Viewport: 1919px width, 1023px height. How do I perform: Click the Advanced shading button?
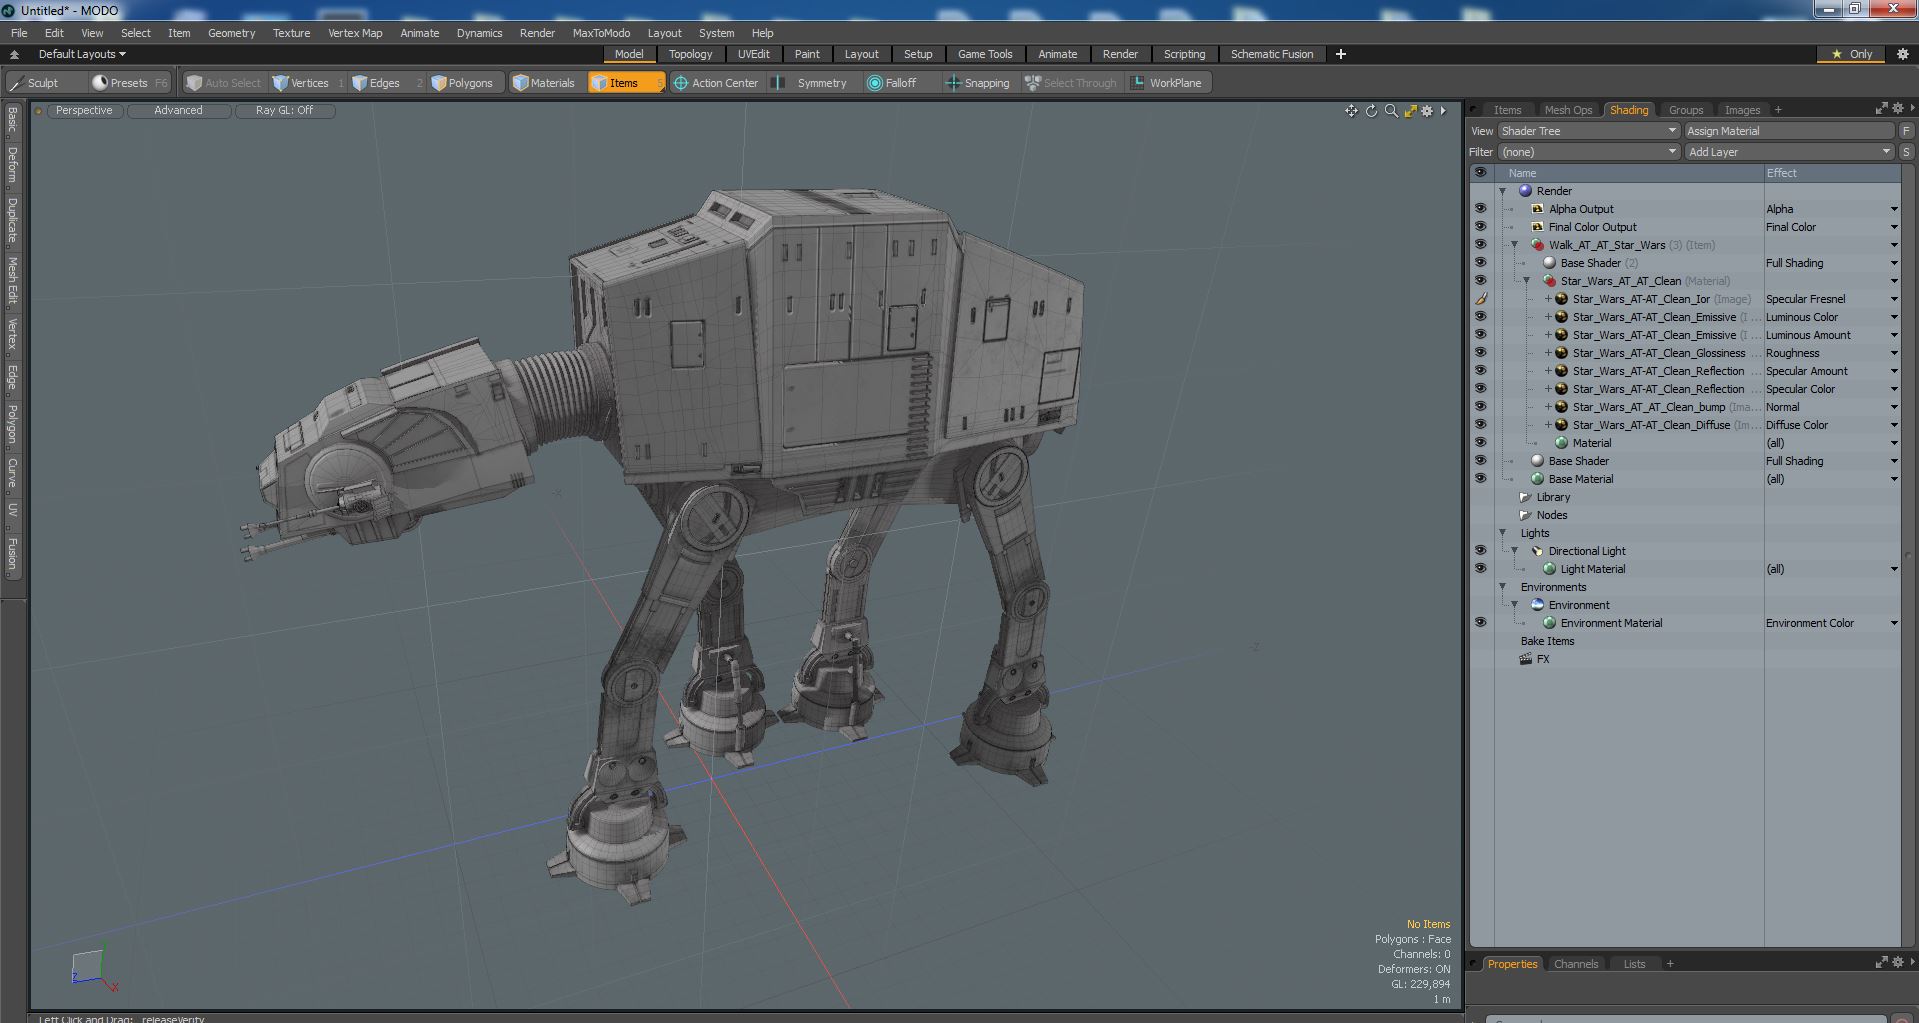(x=178, y=111)
